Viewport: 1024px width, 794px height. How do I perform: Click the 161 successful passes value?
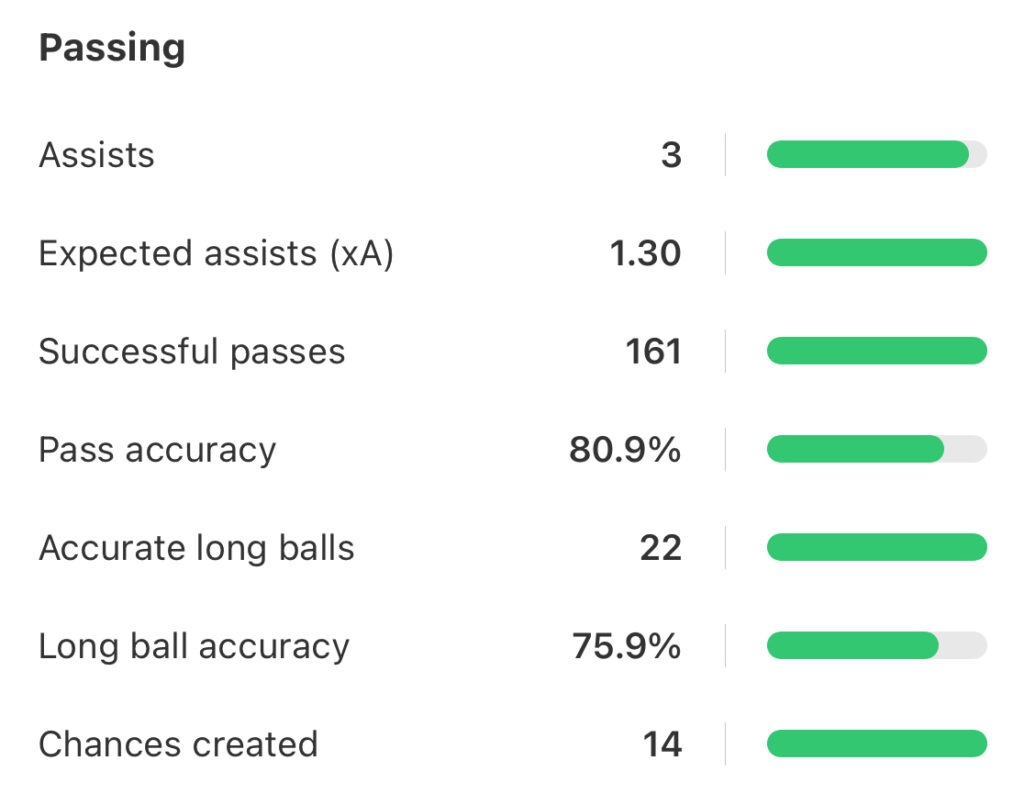[653, 352]
